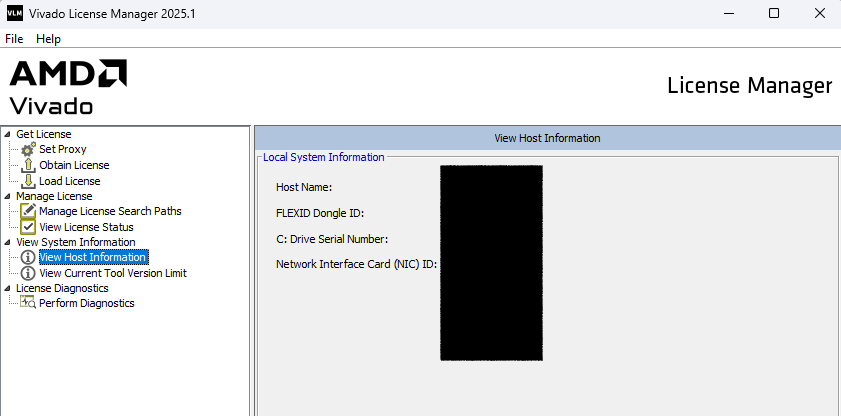Click the Set Proxy gear icon
Viewport: 841px width, 416px height.
tap(28, 149)
